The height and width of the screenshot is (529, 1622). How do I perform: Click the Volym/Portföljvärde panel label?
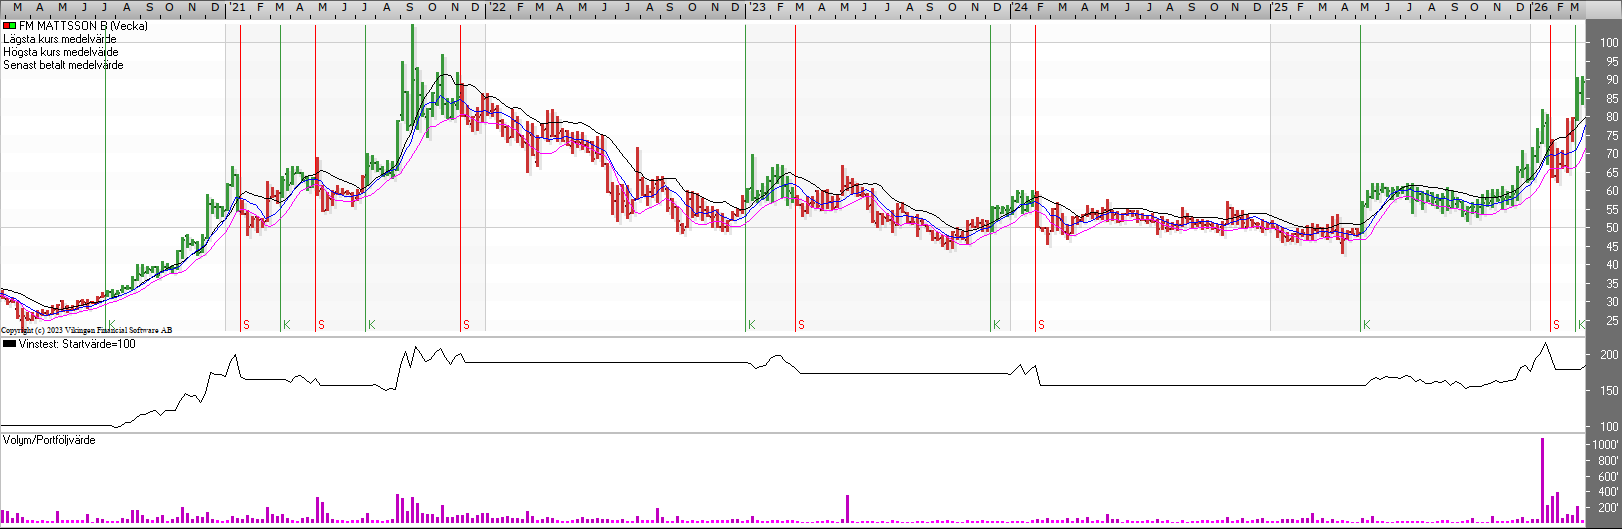pyautogui.click(x=50, y=440)
